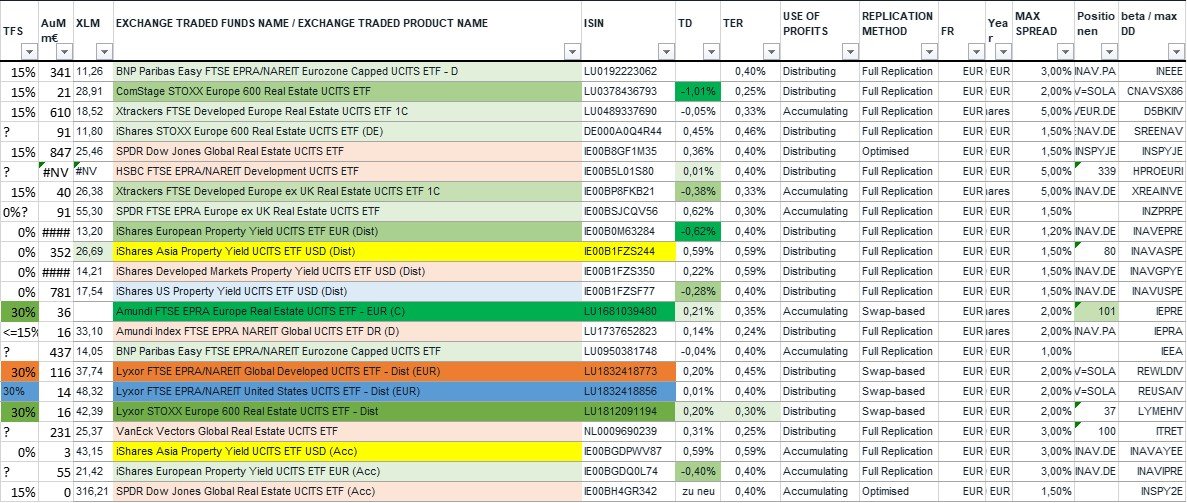
Task: Select the green -1,01% TD cell
Action: (697, 91)
